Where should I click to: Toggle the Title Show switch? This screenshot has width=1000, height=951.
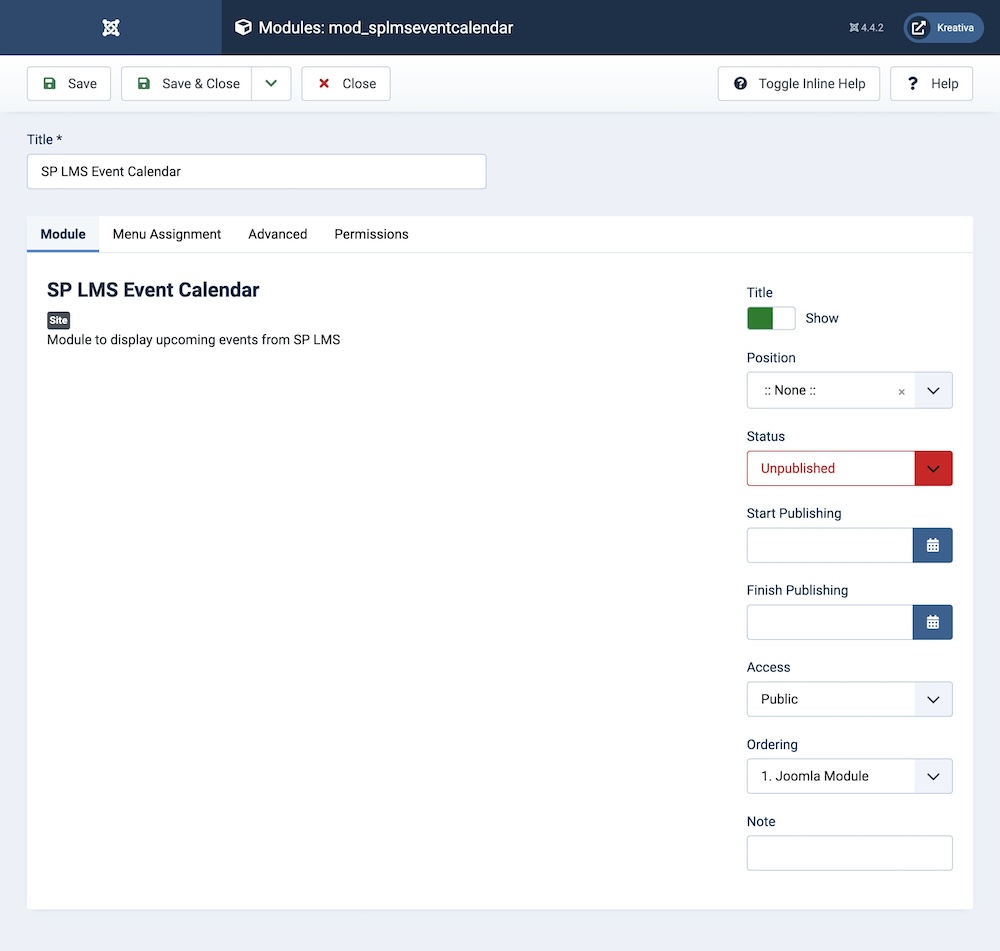tap(771, 318)
